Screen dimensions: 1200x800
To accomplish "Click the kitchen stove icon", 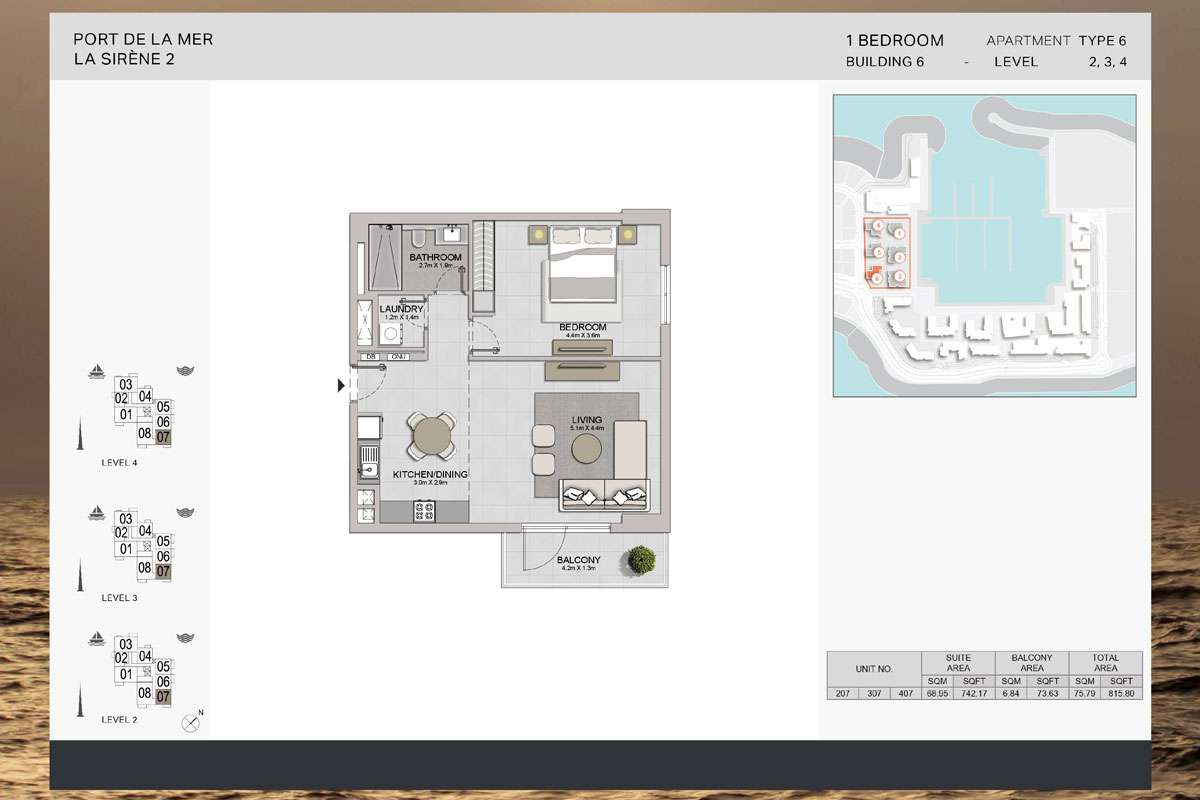I will click(425, 511).
